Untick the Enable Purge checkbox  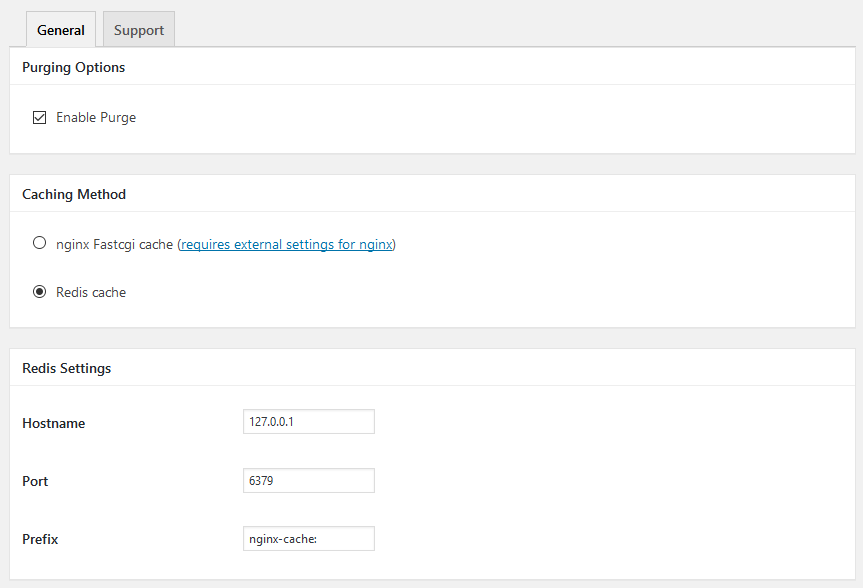pos(40,117)
